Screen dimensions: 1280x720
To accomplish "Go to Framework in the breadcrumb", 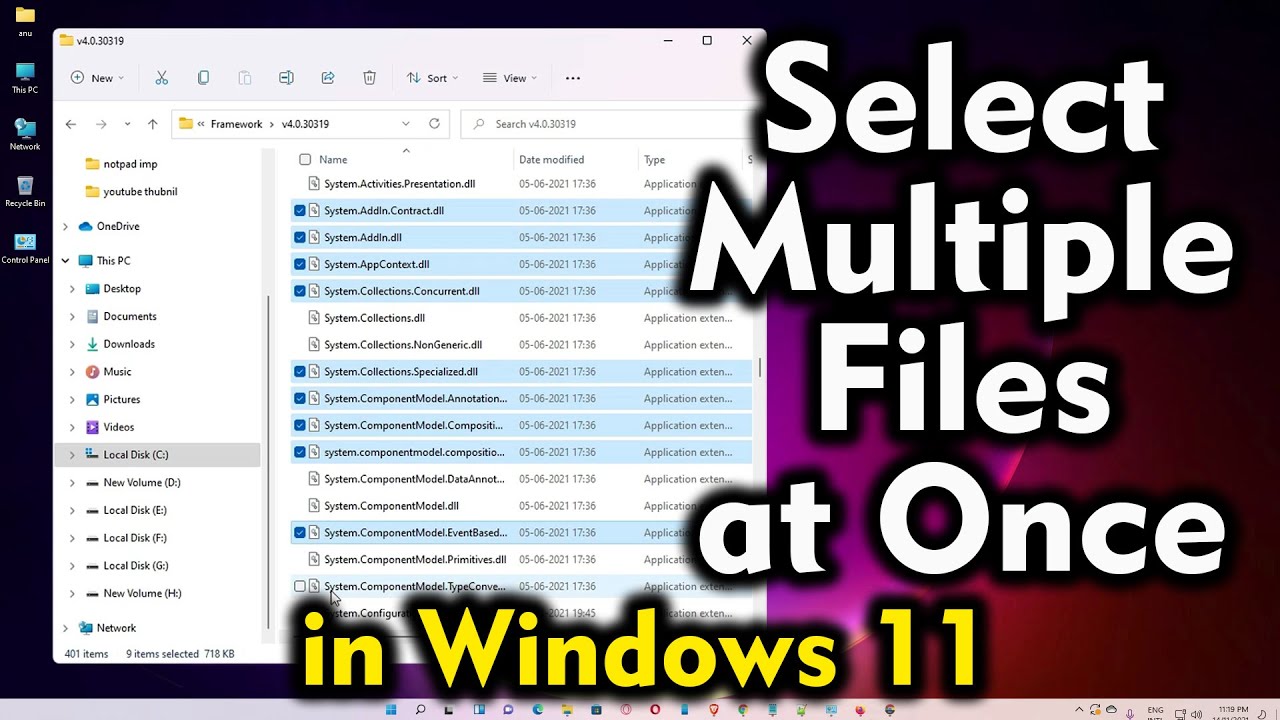I will point(236,124).
